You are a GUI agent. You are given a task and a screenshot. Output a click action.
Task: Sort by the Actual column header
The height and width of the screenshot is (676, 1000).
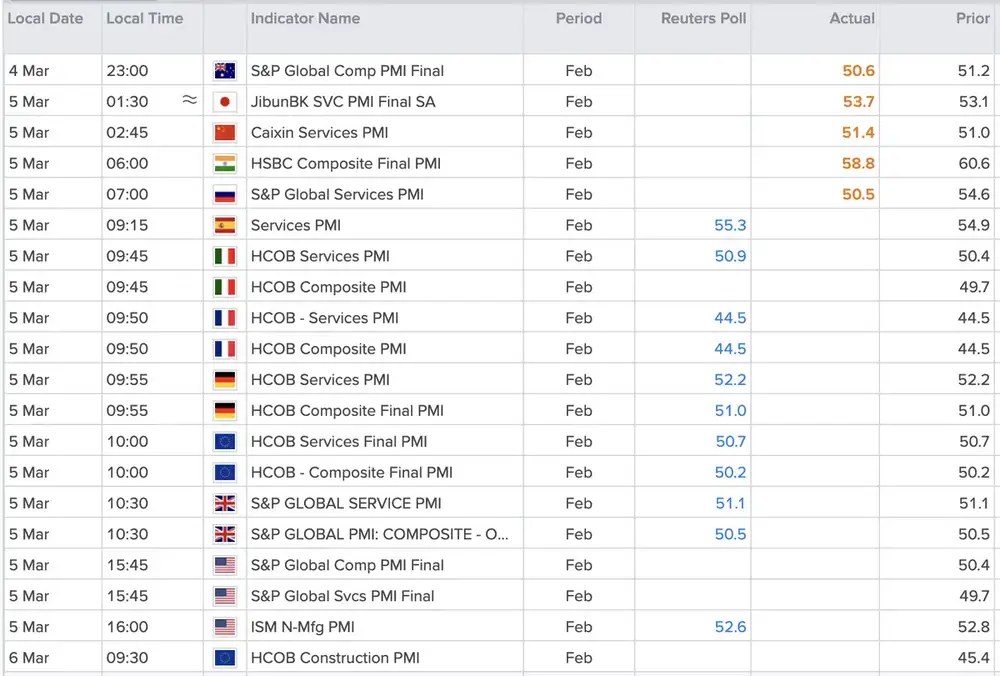pos(852,18)
